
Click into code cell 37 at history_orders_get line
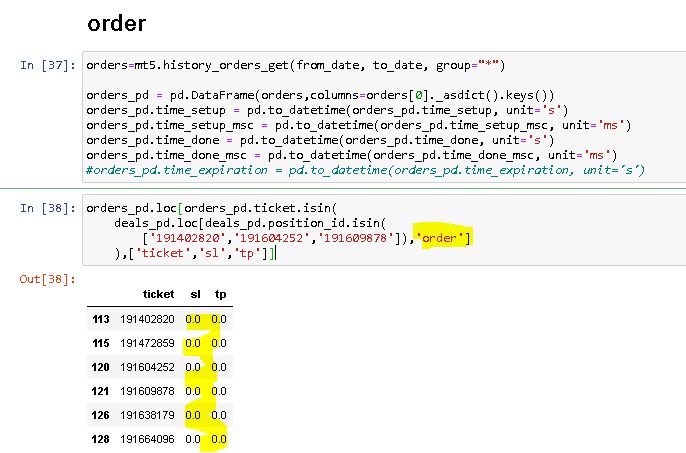[x=296, y=65]
